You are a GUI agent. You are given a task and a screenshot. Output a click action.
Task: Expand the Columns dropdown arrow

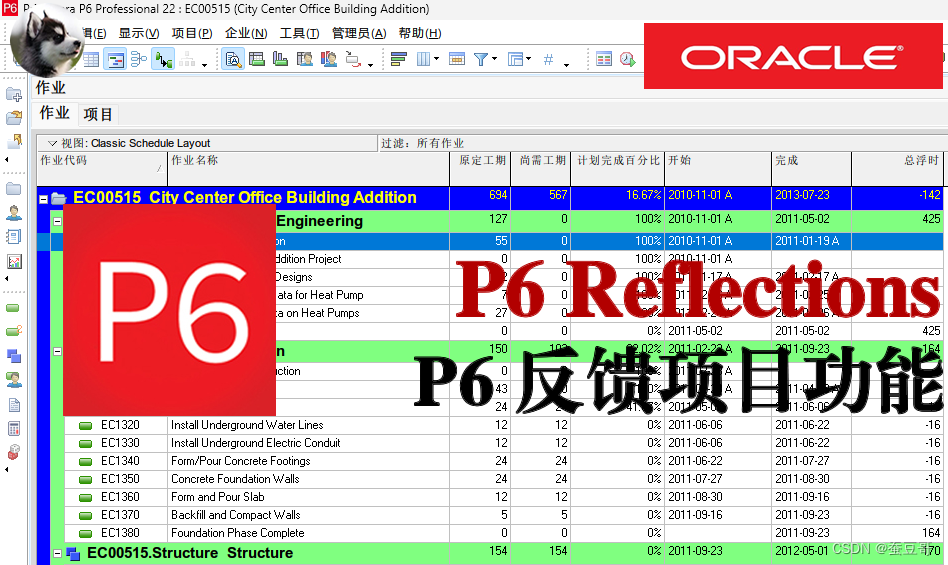437,59
